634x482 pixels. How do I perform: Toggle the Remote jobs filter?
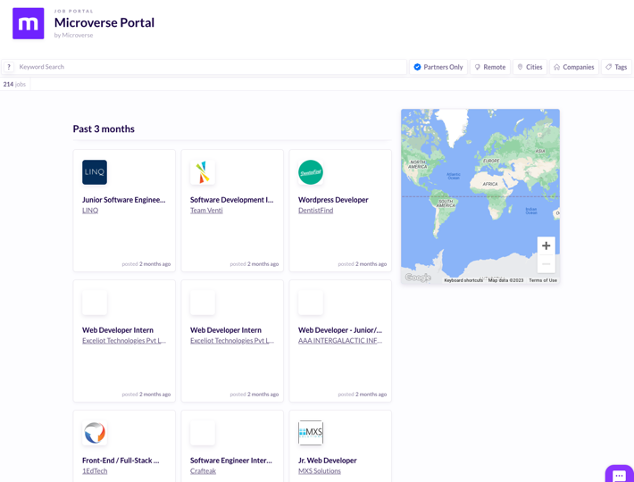pos(490,67)
